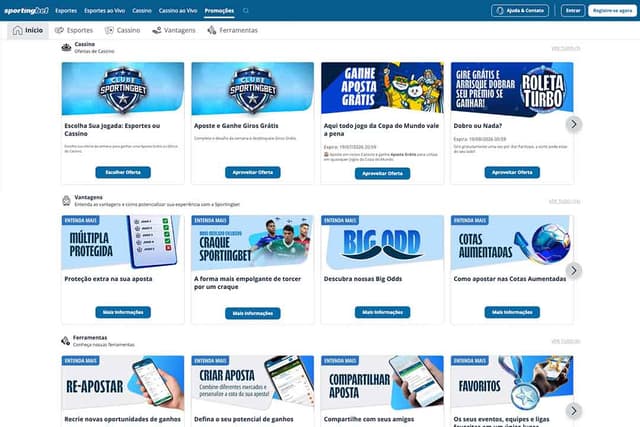Click the Sportingbet logo

coord(27,11)
